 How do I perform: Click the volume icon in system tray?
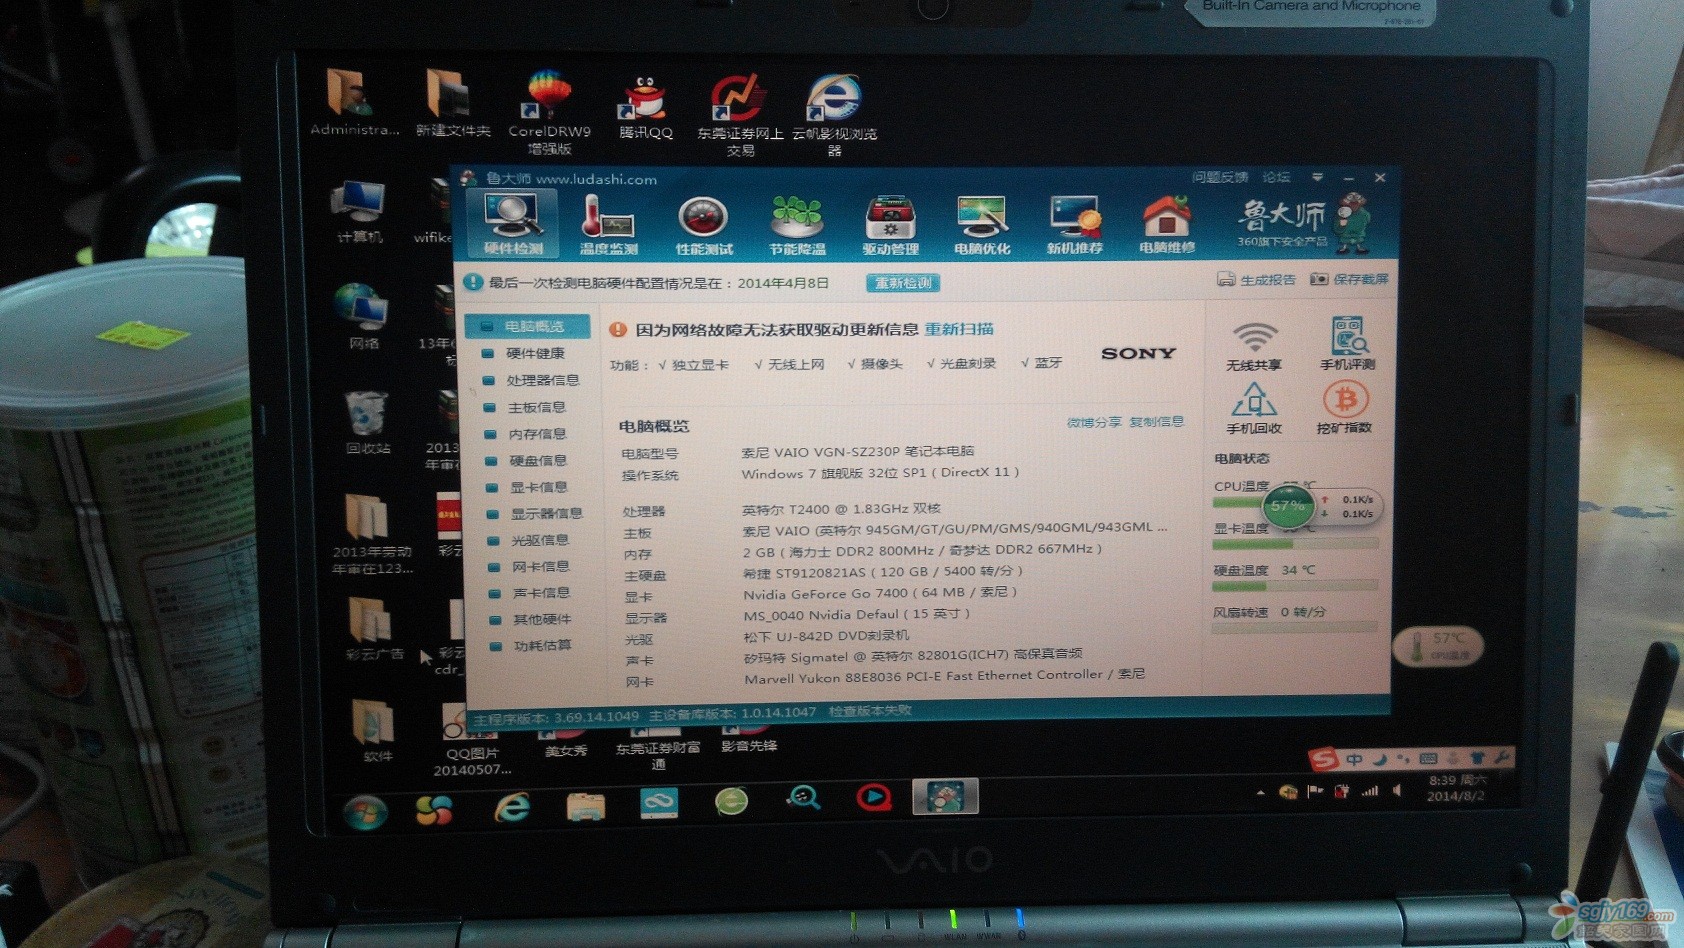pos(1397,790)
